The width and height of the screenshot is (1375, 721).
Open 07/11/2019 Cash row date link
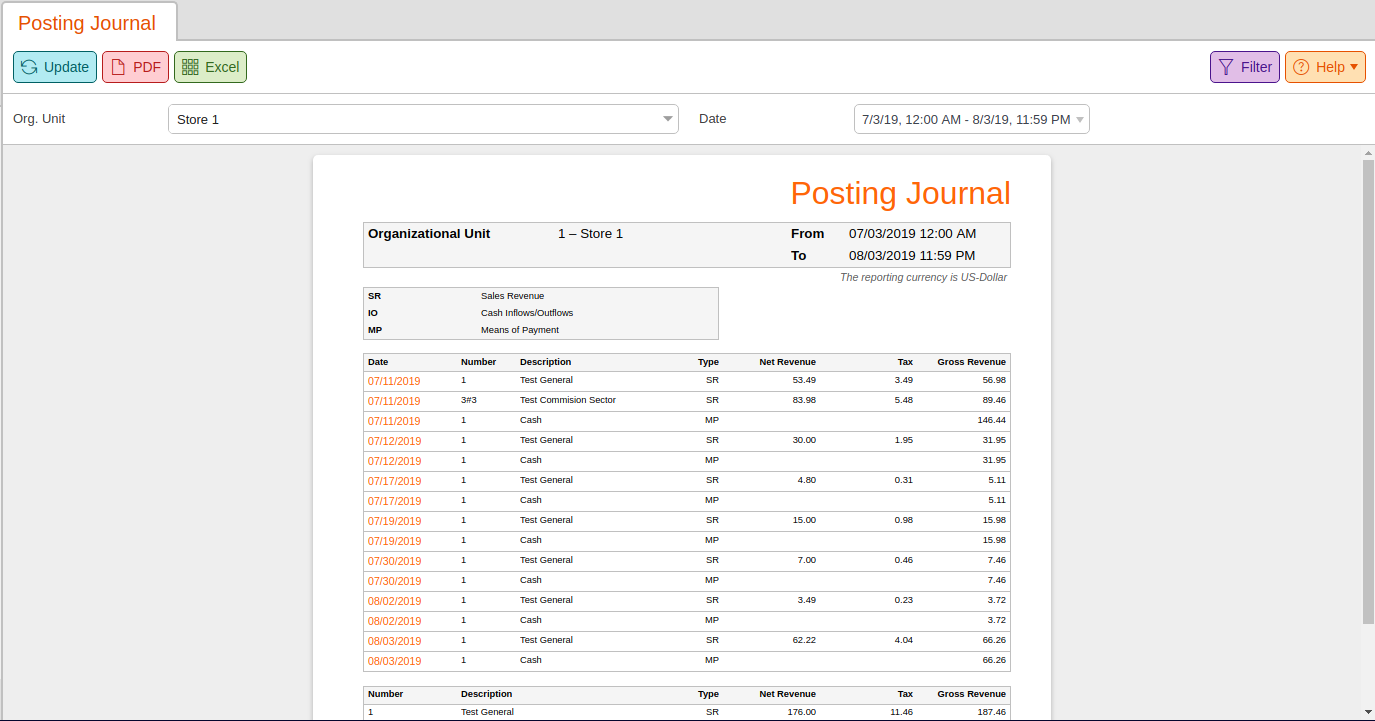tap(394, 421)
